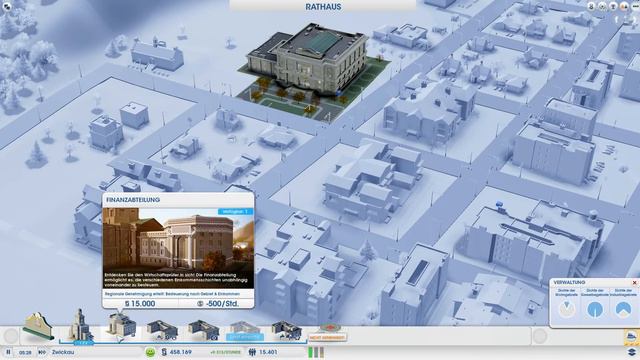Open the player avatar icon
640x360 pixels.
(624, 6)
